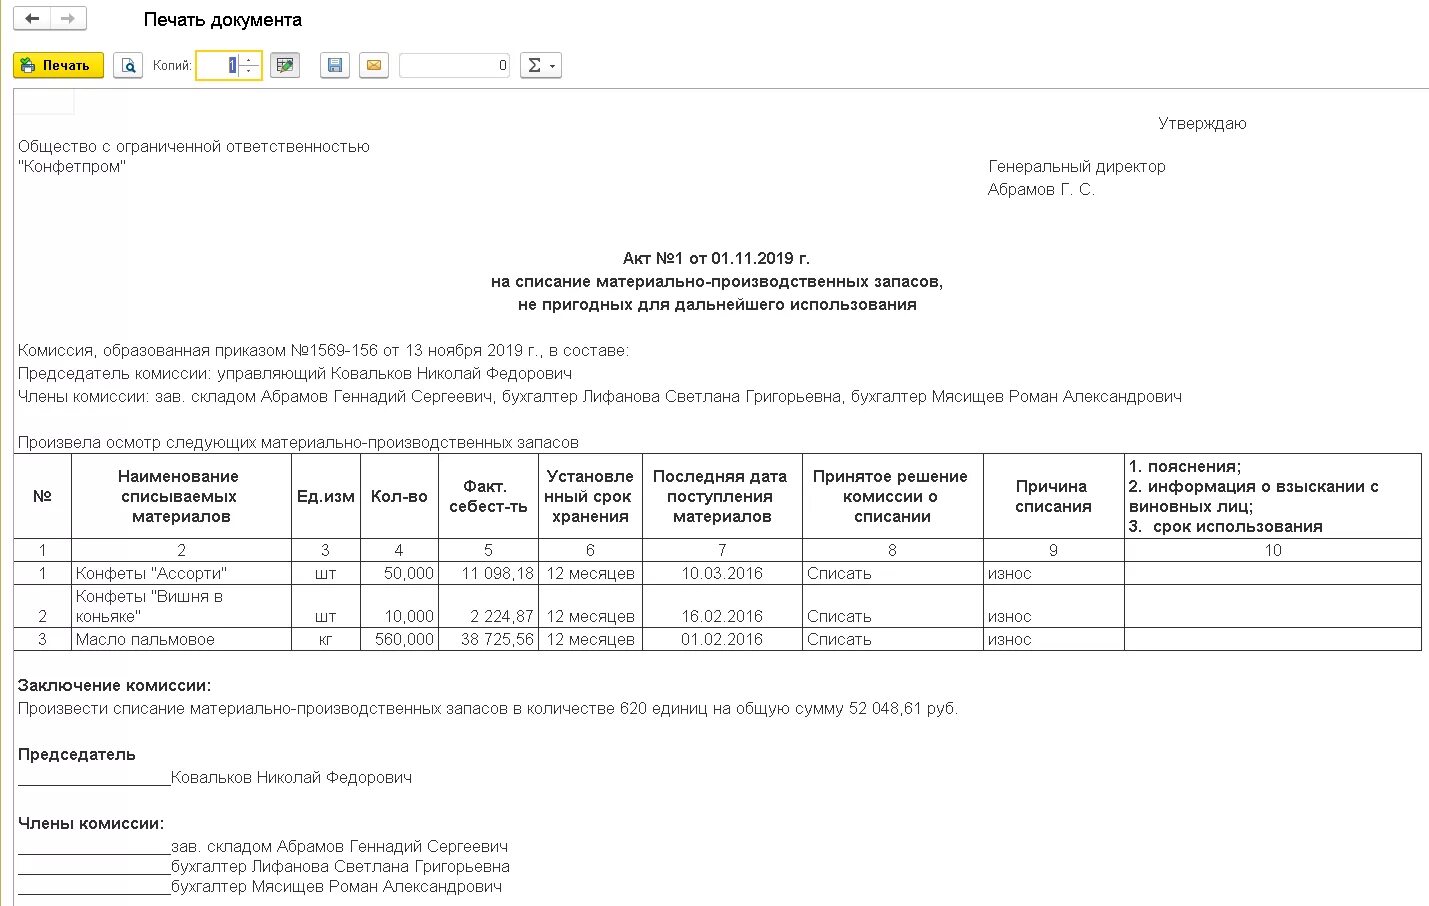
Task: Click header 'Кол-во'
Action: tap(399, 496)
